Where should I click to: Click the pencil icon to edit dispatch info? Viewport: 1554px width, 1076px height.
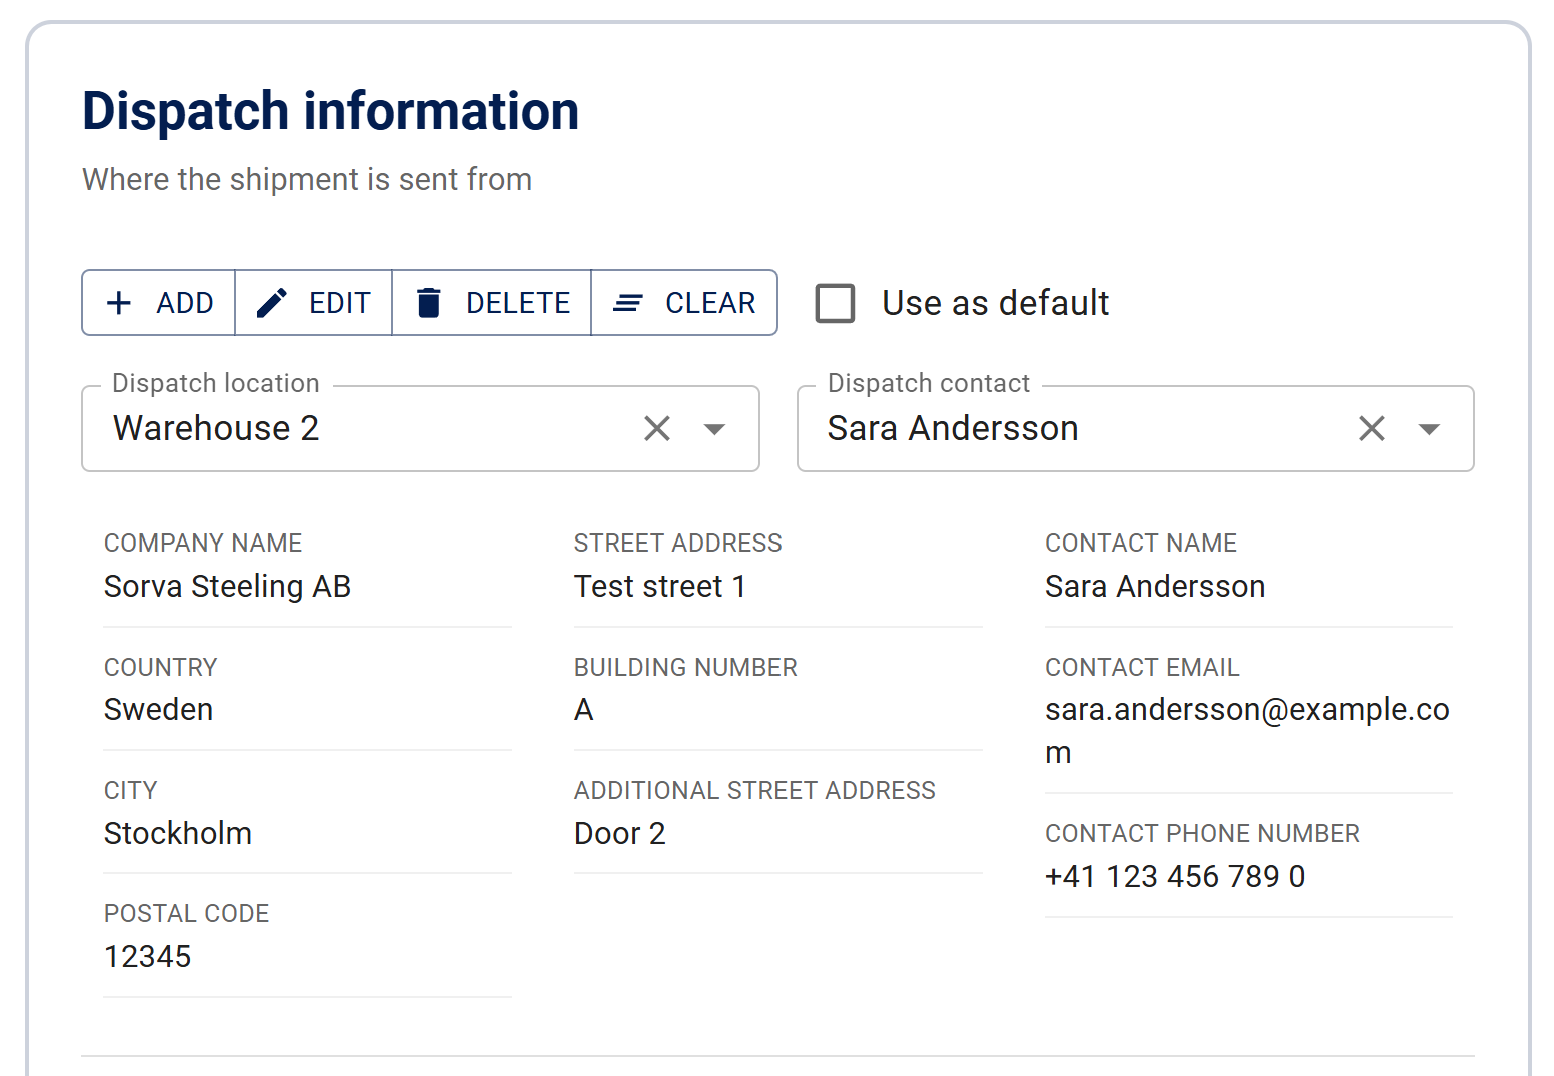(x=271, y=303)
